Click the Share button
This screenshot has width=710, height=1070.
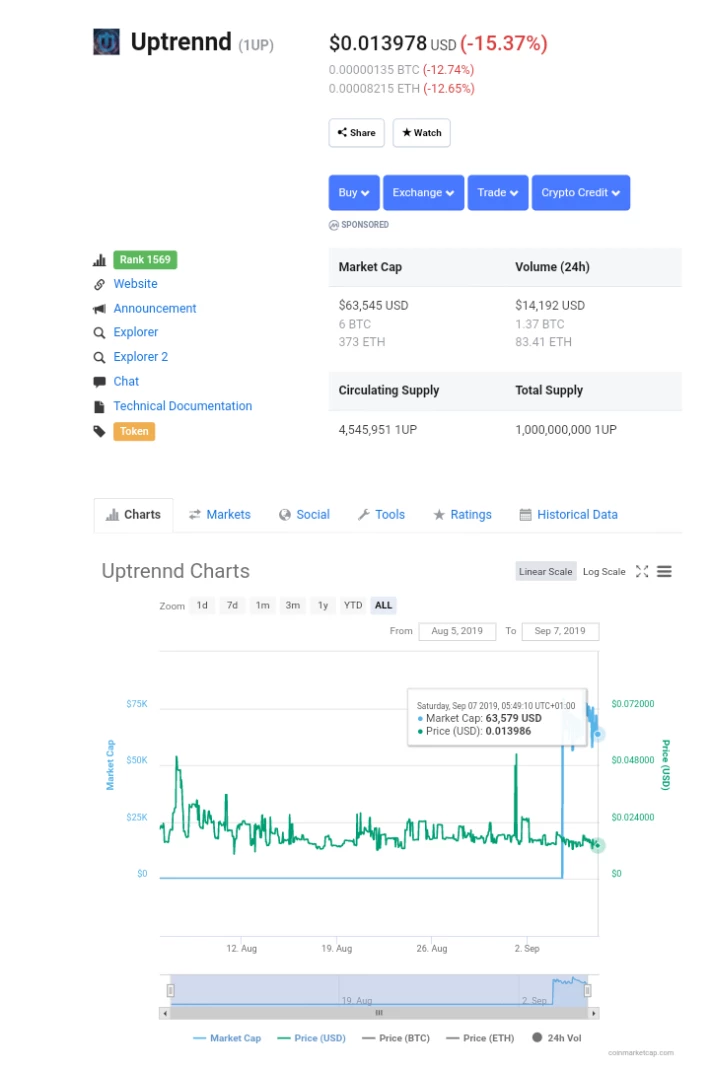pos(356,132)
